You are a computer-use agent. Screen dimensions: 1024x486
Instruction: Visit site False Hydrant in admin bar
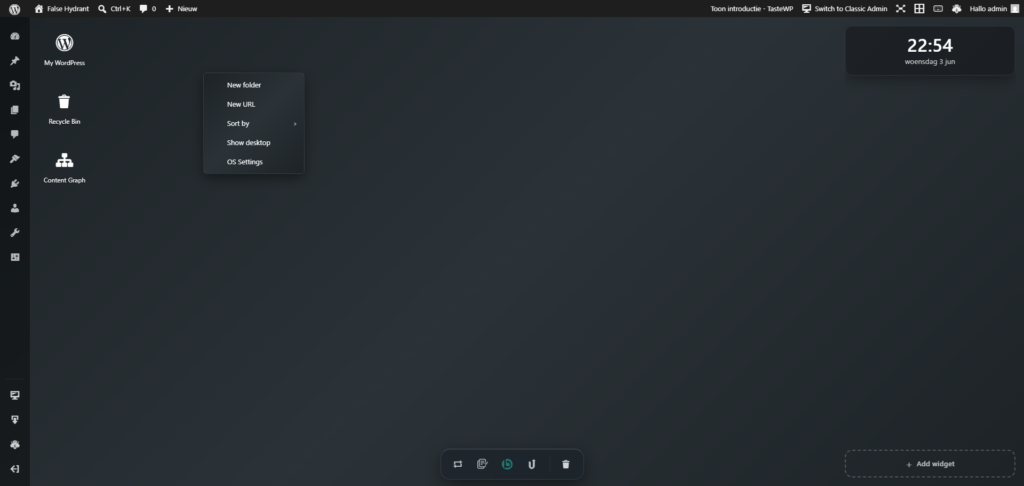(x=61, y=8)
